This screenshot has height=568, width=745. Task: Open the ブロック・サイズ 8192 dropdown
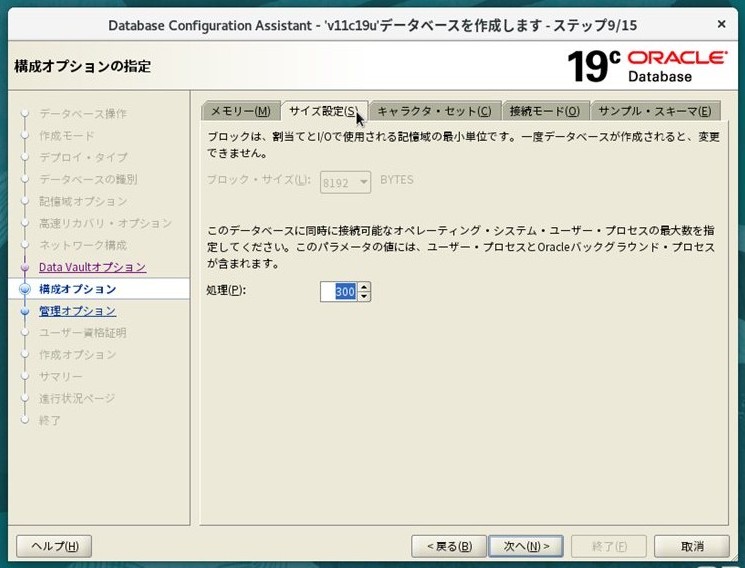point(345,182)
